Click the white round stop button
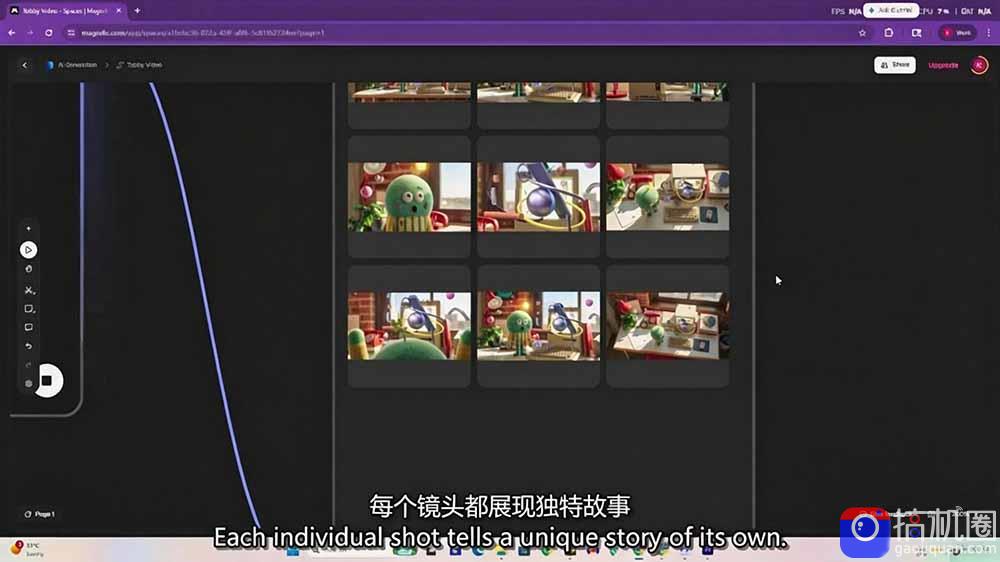This screenshot has width=1000, height=562. pyautogui.click(x=48, y=381)
